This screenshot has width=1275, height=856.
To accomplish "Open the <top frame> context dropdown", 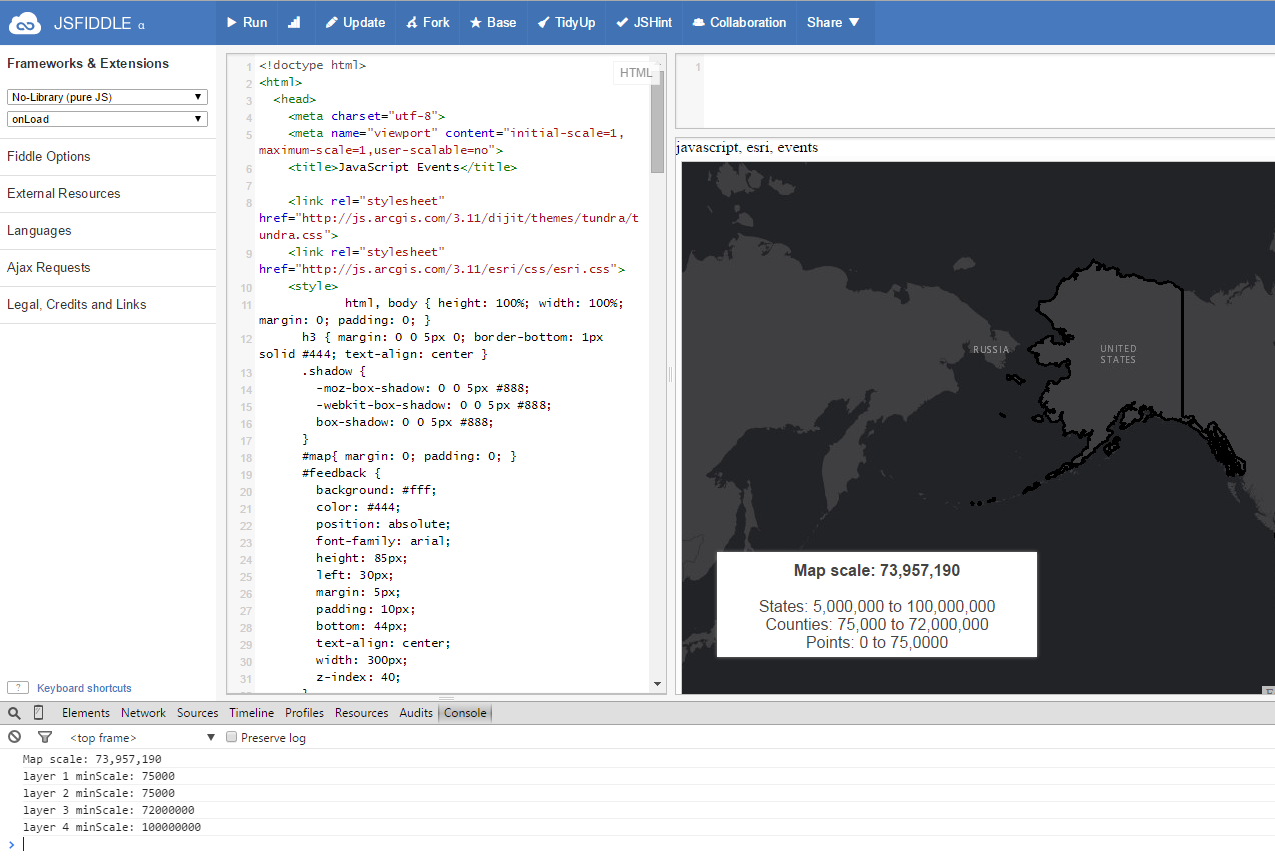I will pyautogui.click(x=142, y=738).
